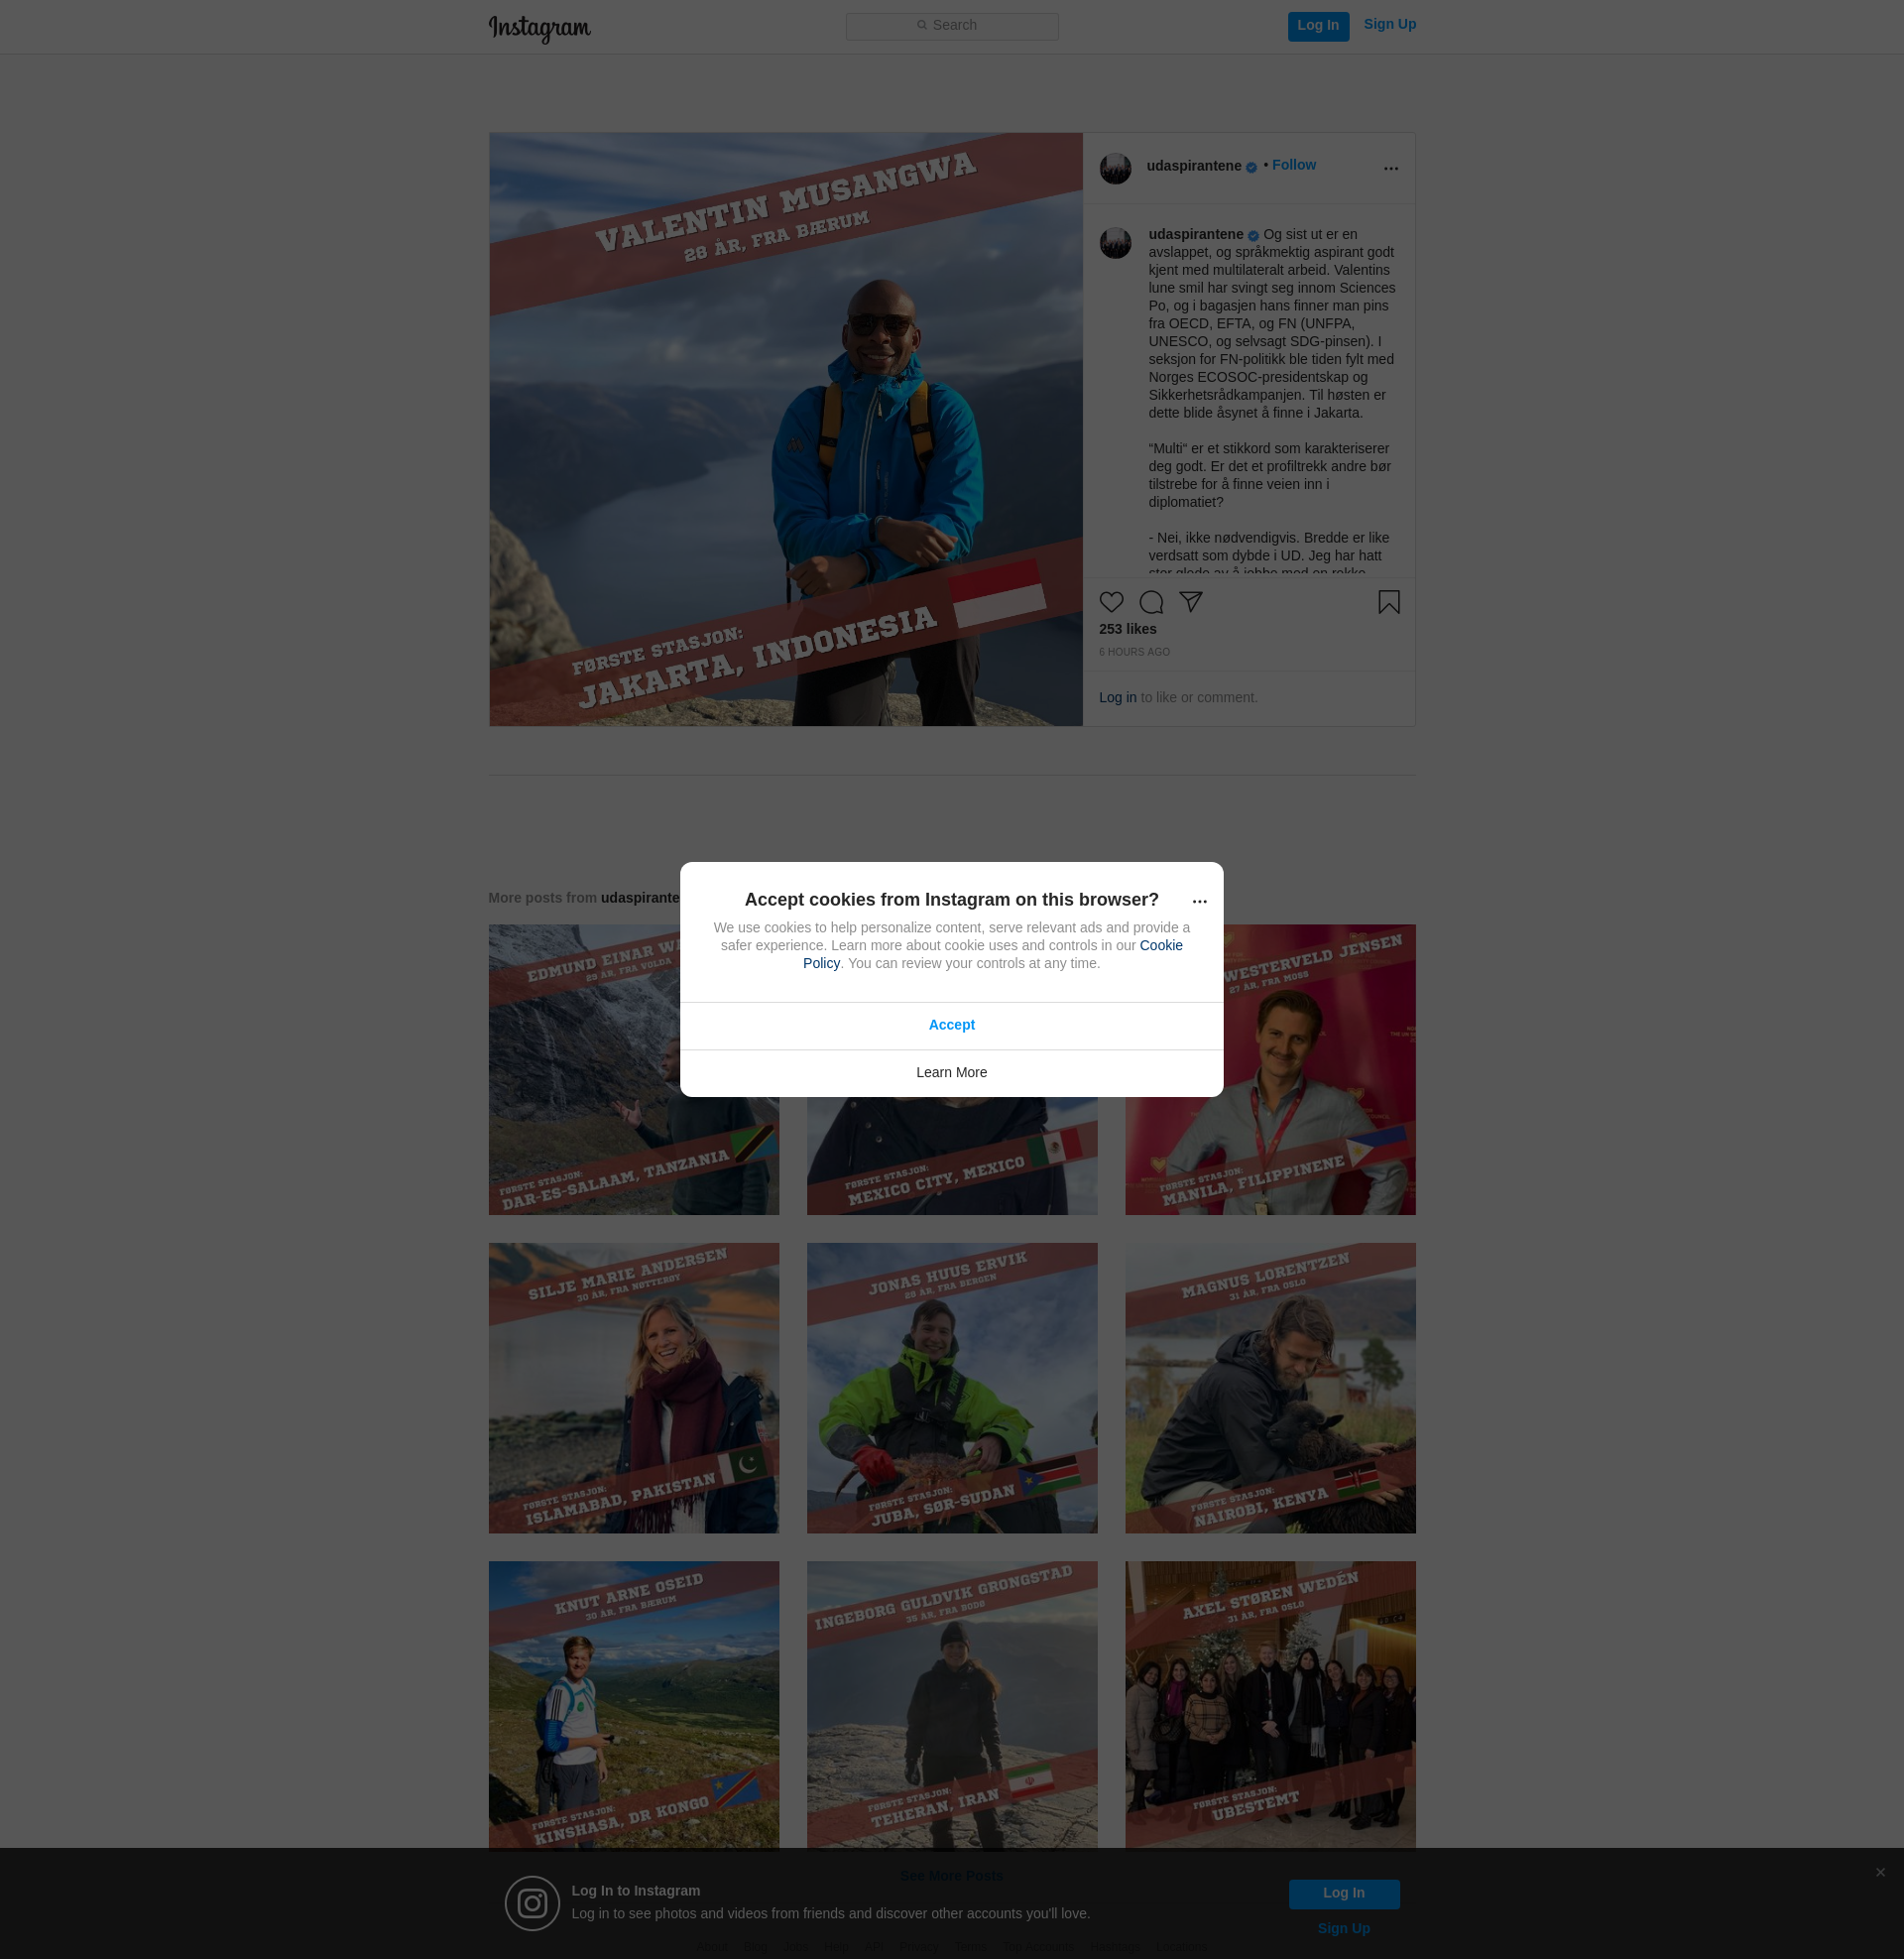Click Learn More in cookie dialog
Viewport: 1904px width, 1959px height.
(x=951, y=1073)
